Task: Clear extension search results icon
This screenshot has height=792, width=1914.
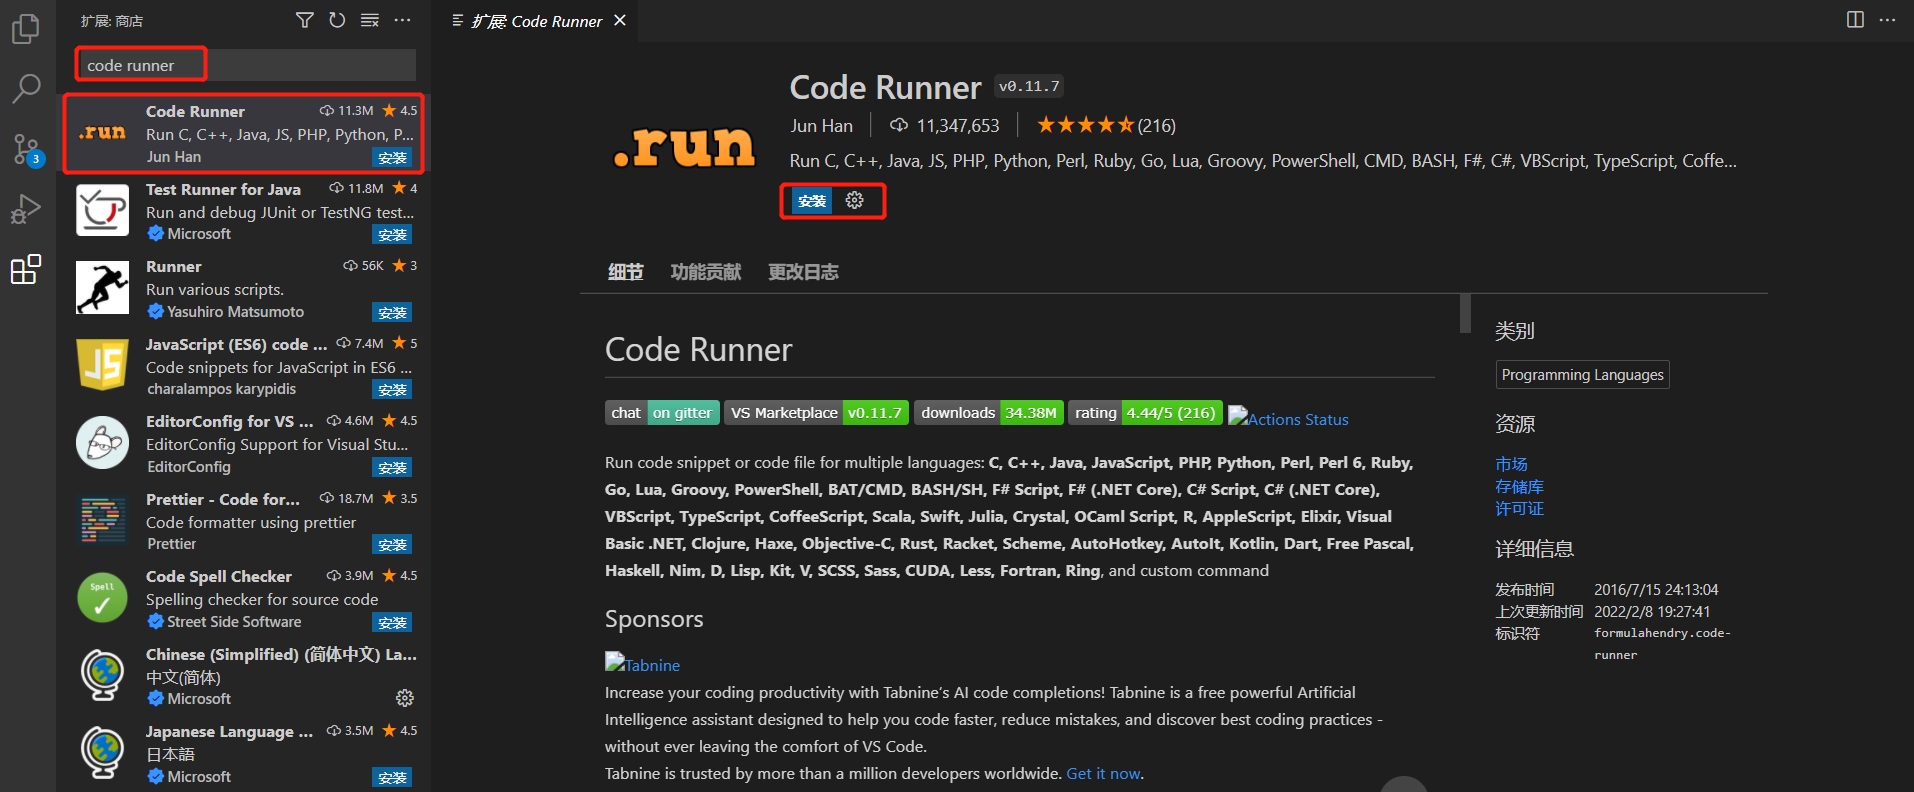Action: (370, 20)
